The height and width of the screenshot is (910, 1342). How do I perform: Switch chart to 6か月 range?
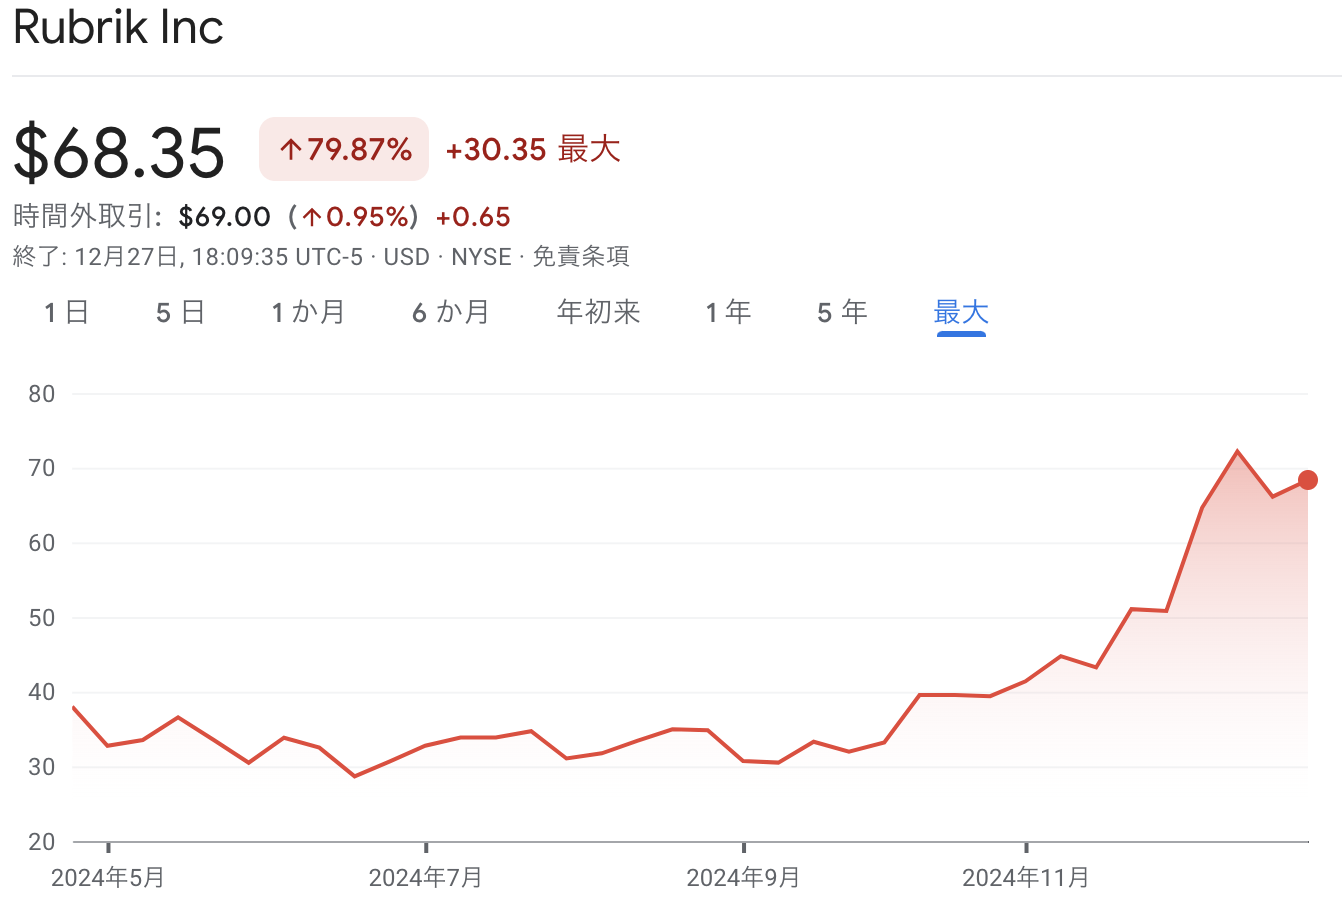[x=451, y=312]
